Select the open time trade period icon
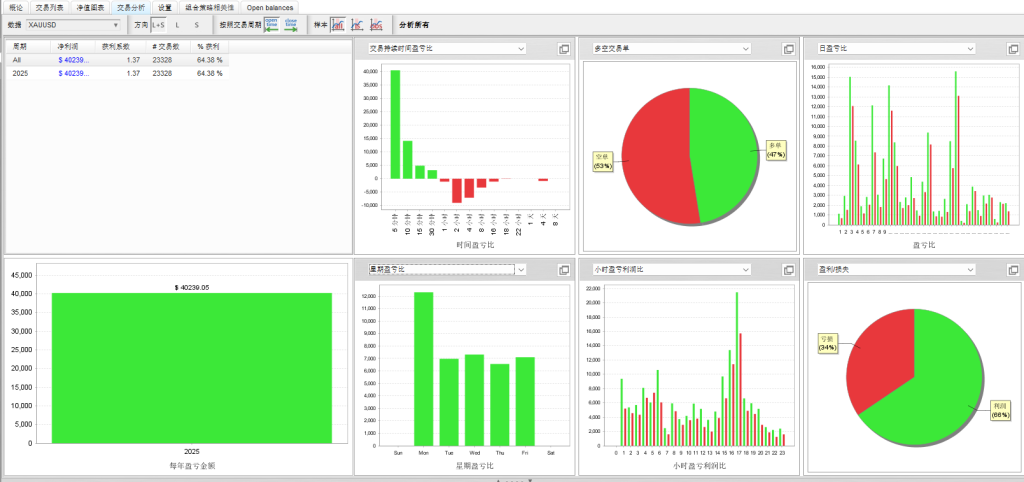This screenshot has height=482, width=1024. click(x=272, y=25)
